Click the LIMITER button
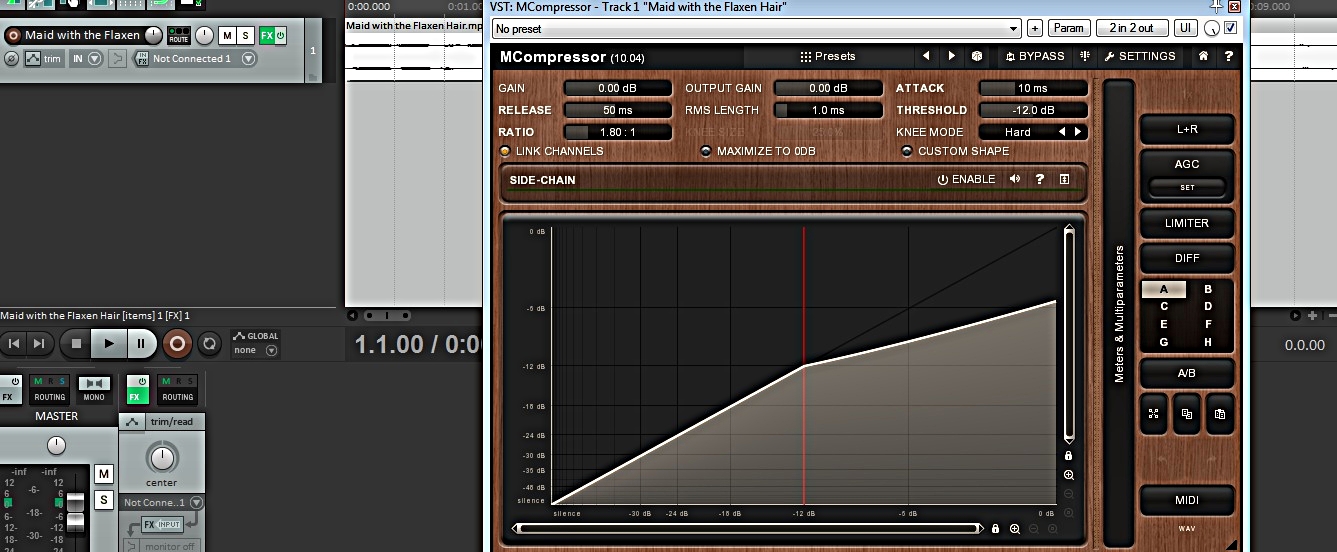This screenshot has height=552, width=1337. [1187, 223]
